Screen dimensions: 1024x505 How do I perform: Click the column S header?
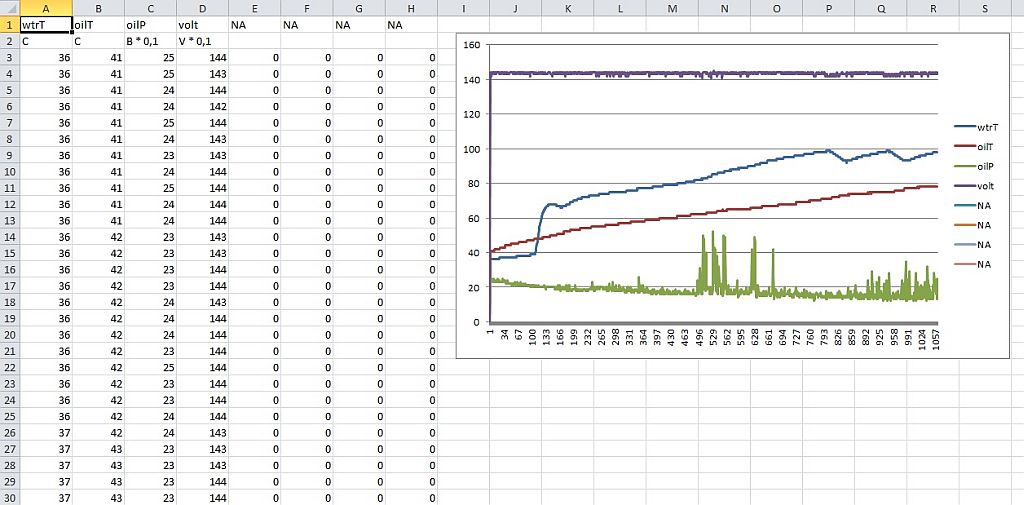coord(985,8)
